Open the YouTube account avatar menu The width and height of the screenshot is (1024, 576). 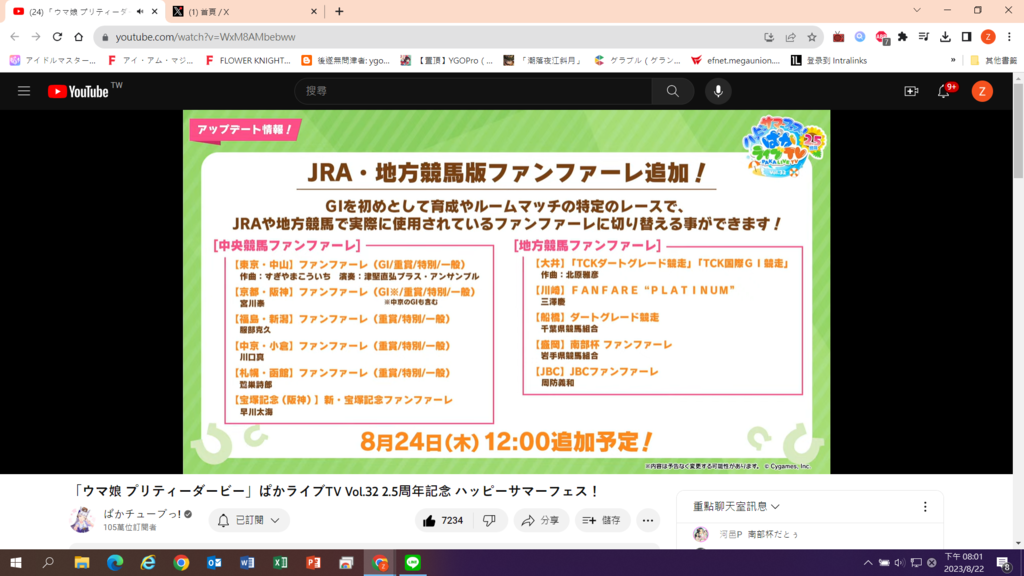(982, 91)
